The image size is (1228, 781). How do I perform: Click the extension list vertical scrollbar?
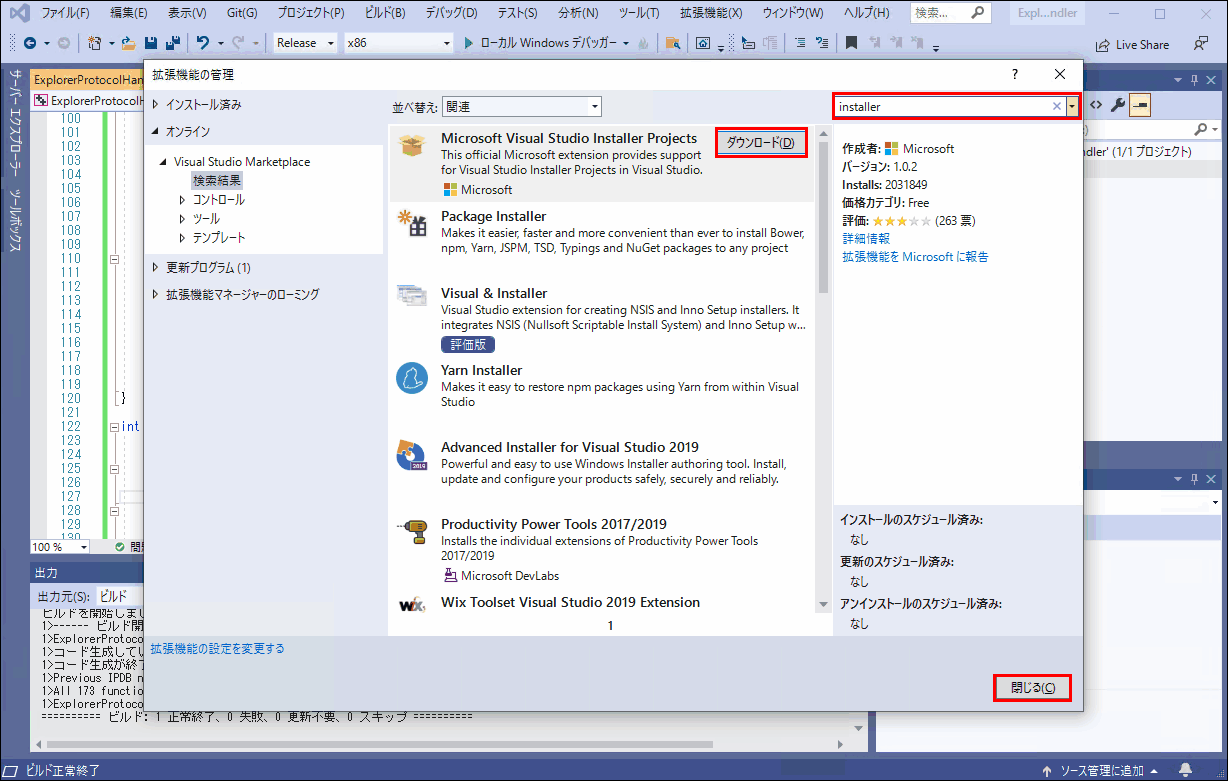point(823,368)
